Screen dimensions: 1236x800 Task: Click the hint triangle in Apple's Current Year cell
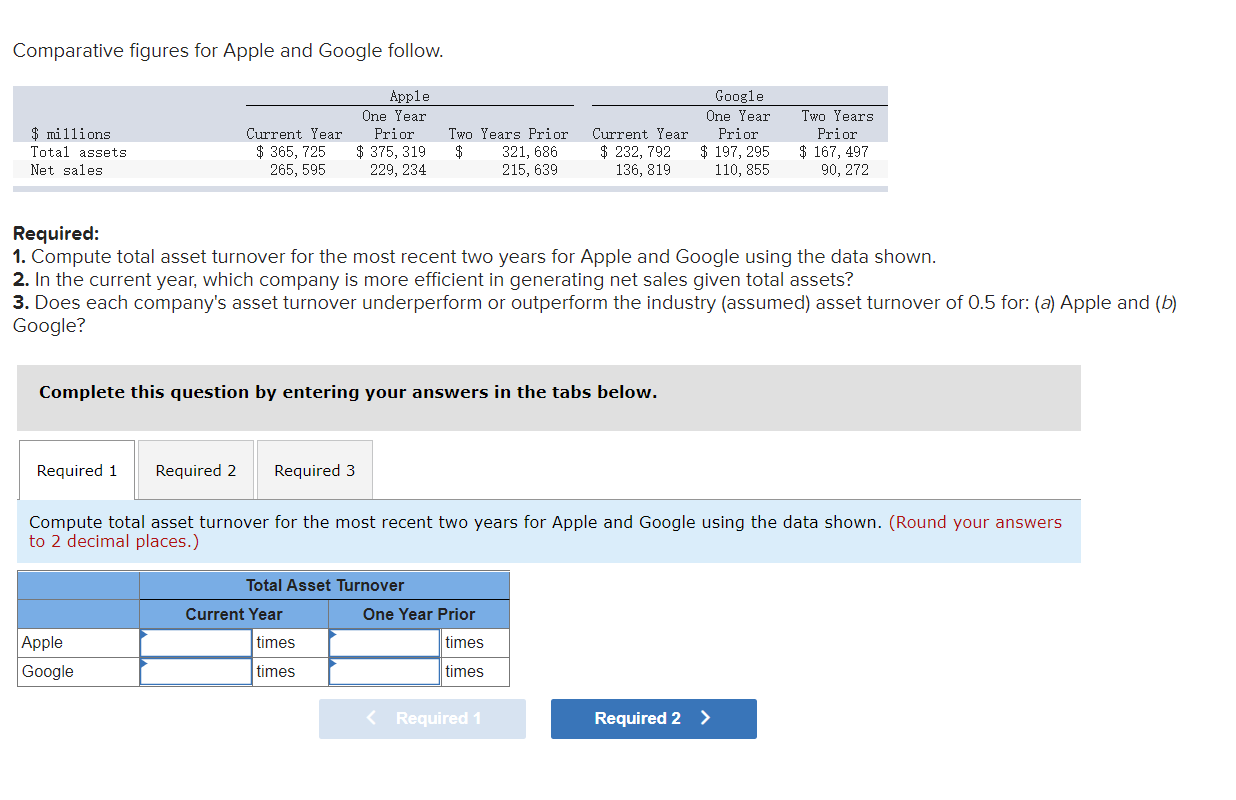145,636
